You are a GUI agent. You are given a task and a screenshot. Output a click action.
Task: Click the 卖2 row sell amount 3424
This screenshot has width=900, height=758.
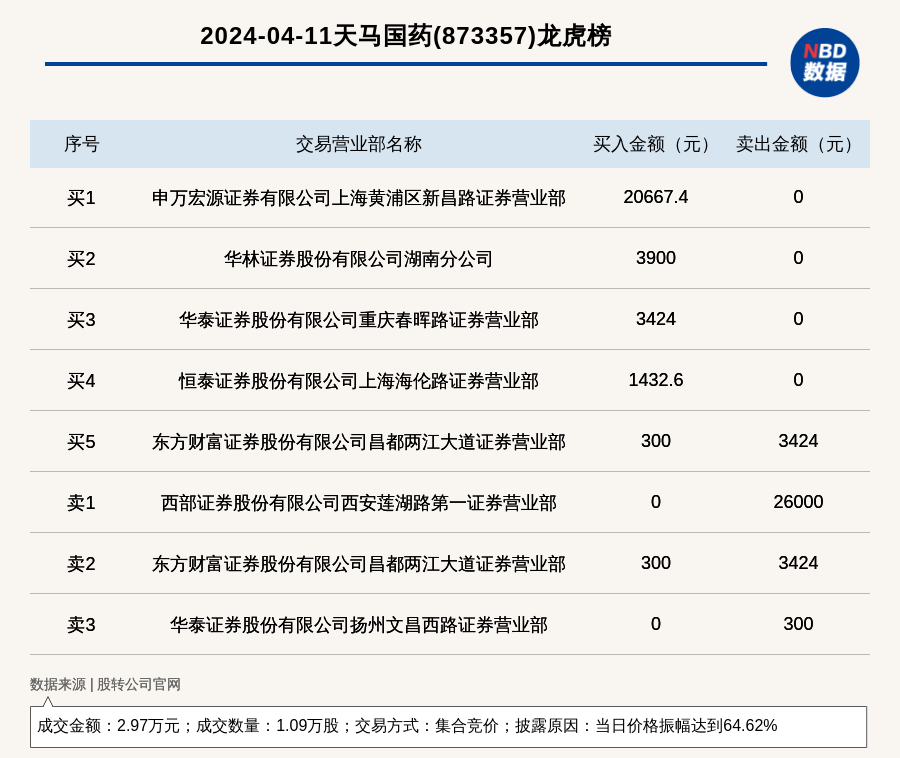[798, 563]
